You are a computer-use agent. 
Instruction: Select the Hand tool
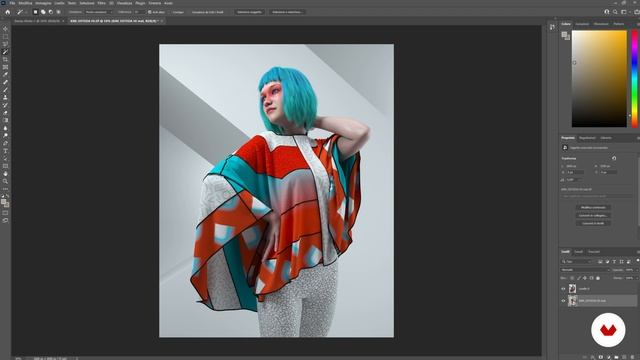click(5, 174)
